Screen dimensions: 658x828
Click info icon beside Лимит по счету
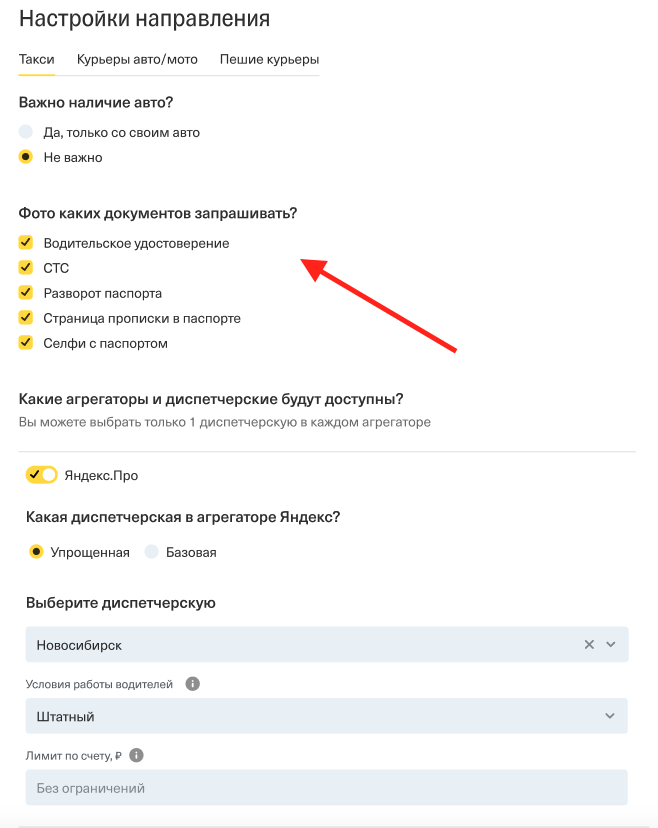pyautogui.click(x=137, y=756)
